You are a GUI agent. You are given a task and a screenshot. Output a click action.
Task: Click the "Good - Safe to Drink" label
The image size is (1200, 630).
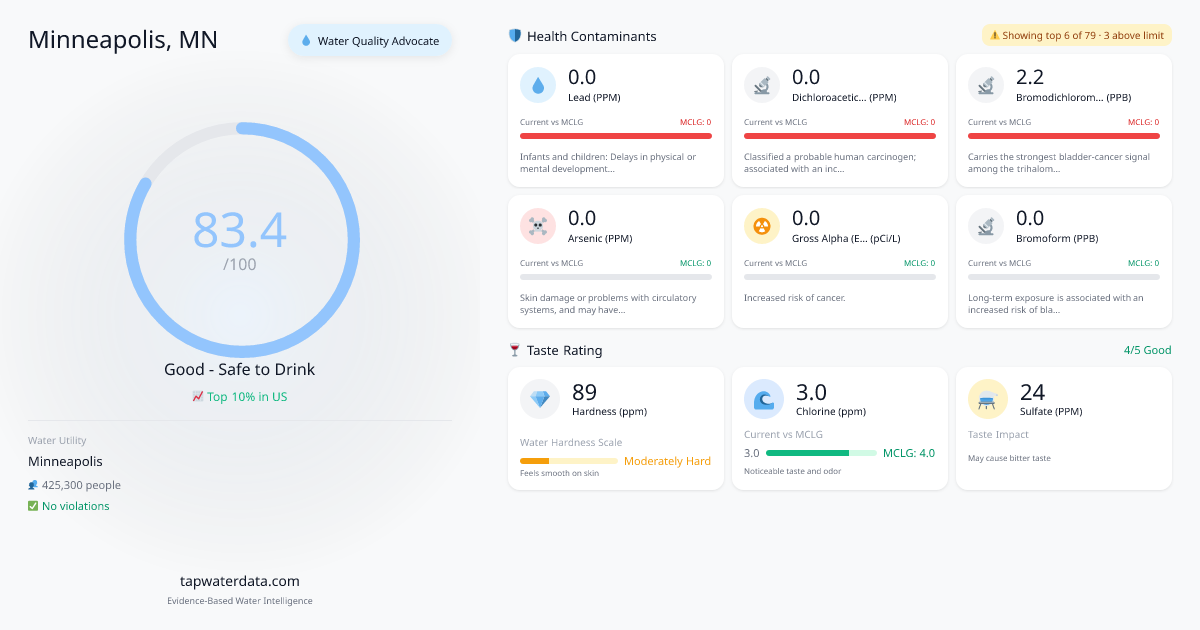pyautogui.click(x=240, y=369)
